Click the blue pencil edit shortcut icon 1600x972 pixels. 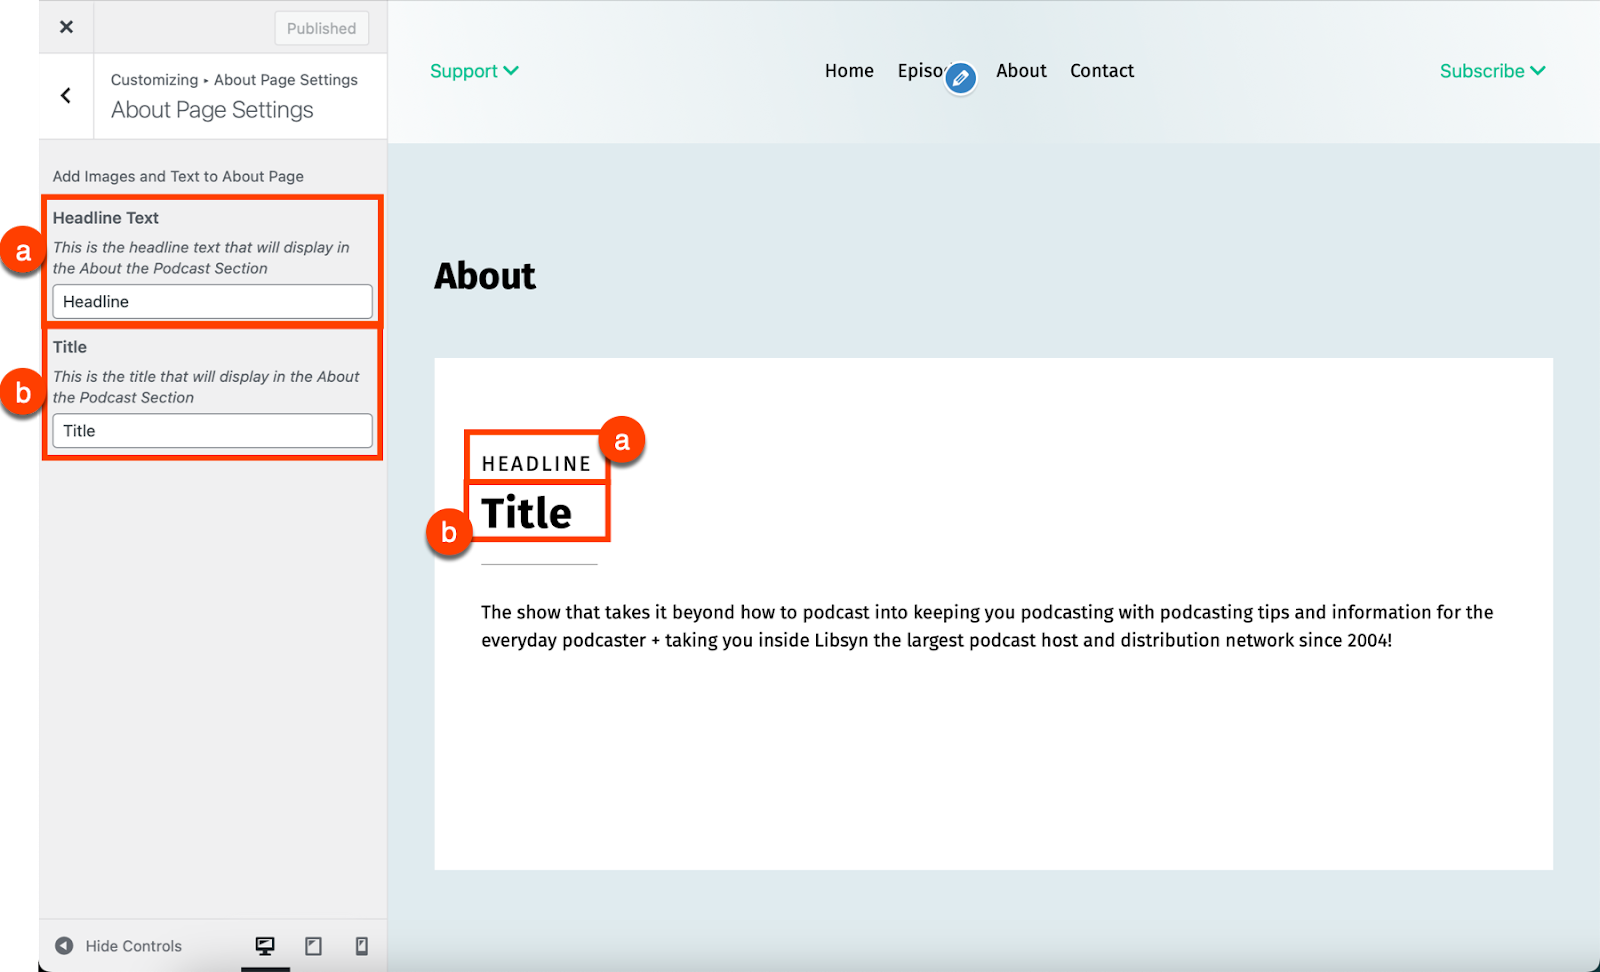click(x=961, y=77)
